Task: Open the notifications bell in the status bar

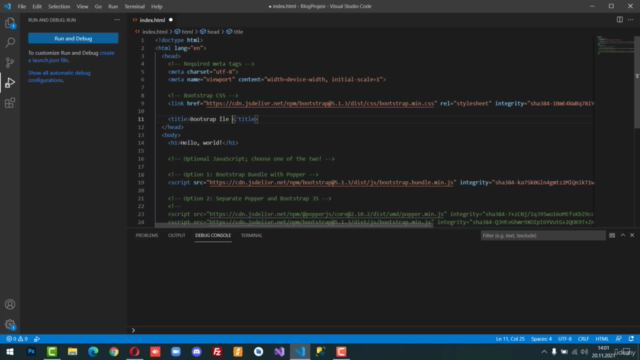Action: (631, 339)
